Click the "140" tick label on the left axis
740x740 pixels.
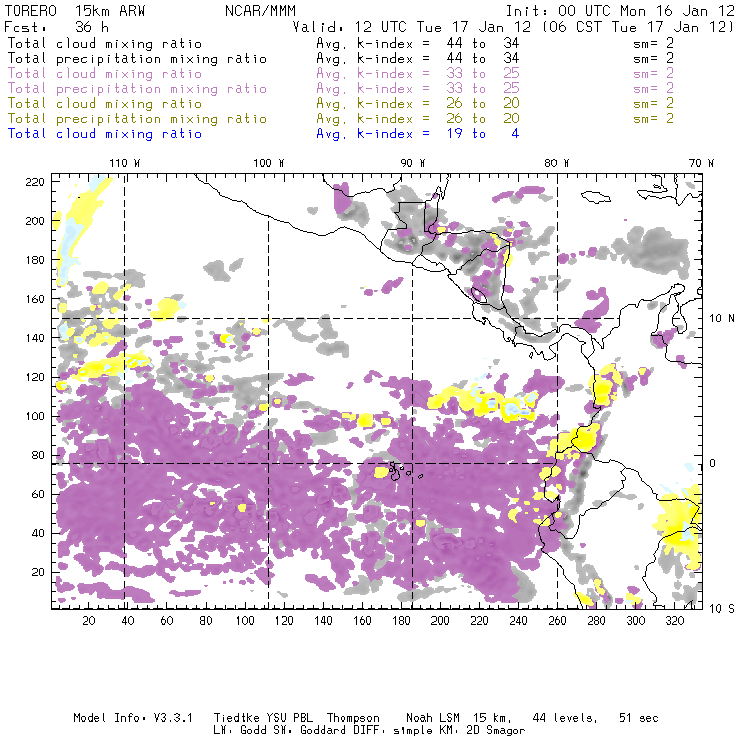35,338
